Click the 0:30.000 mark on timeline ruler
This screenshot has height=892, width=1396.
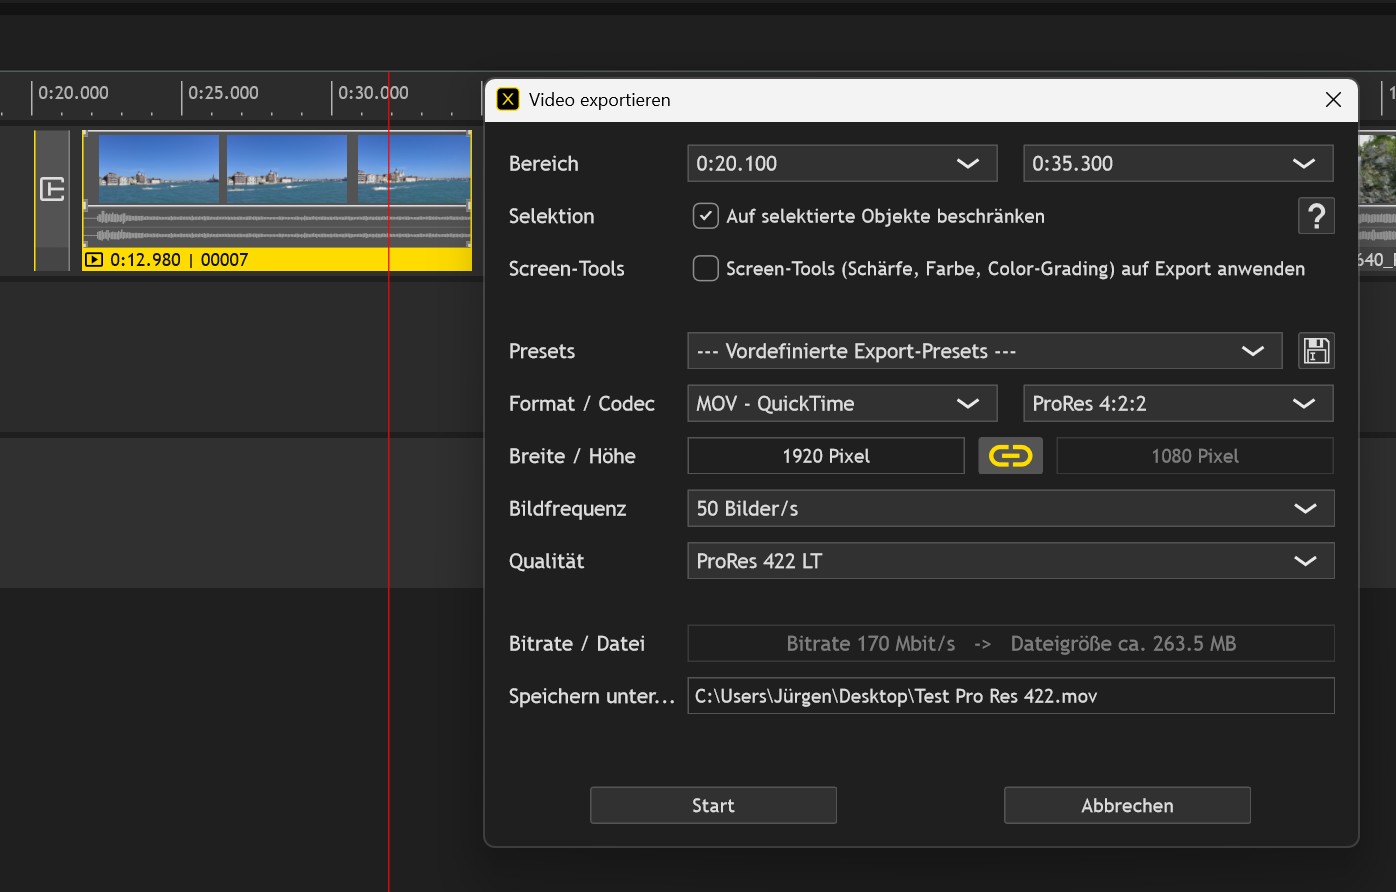[x=373, y=93]
